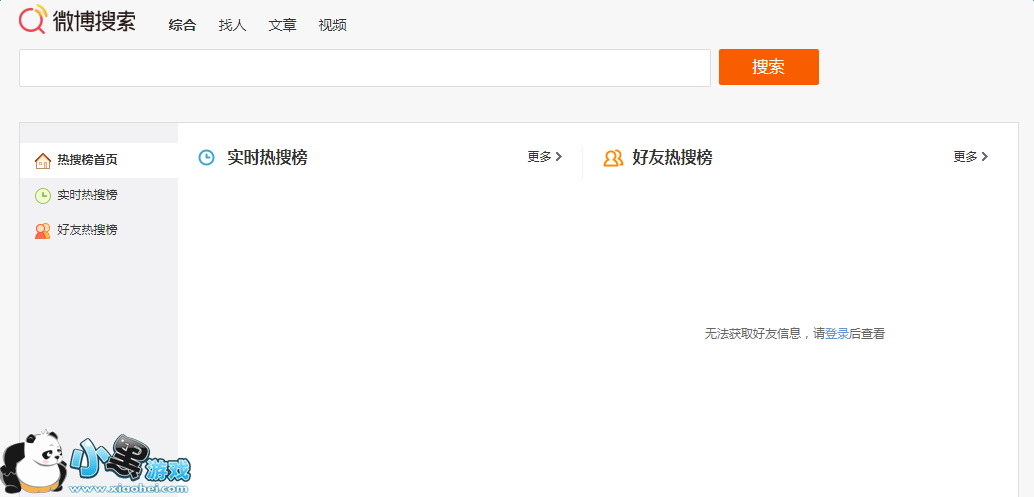1034x497 pixels.
Task: Focus the Weibo search input field
Action: [364, 68]
